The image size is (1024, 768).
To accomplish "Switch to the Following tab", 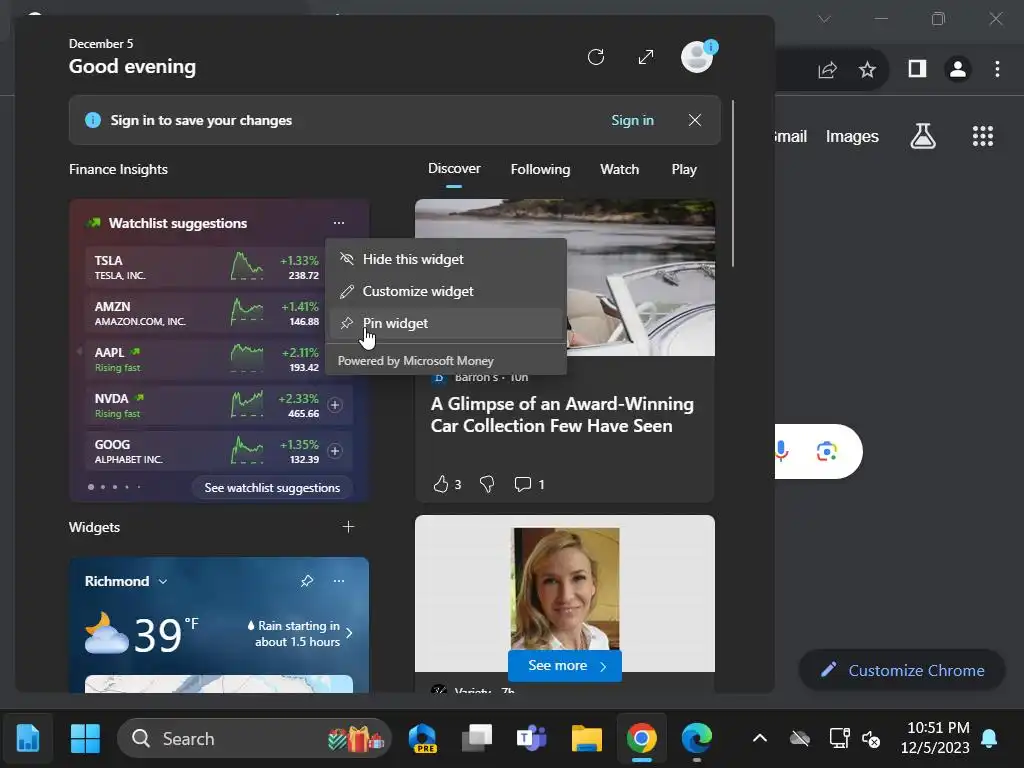I will 540,169.
